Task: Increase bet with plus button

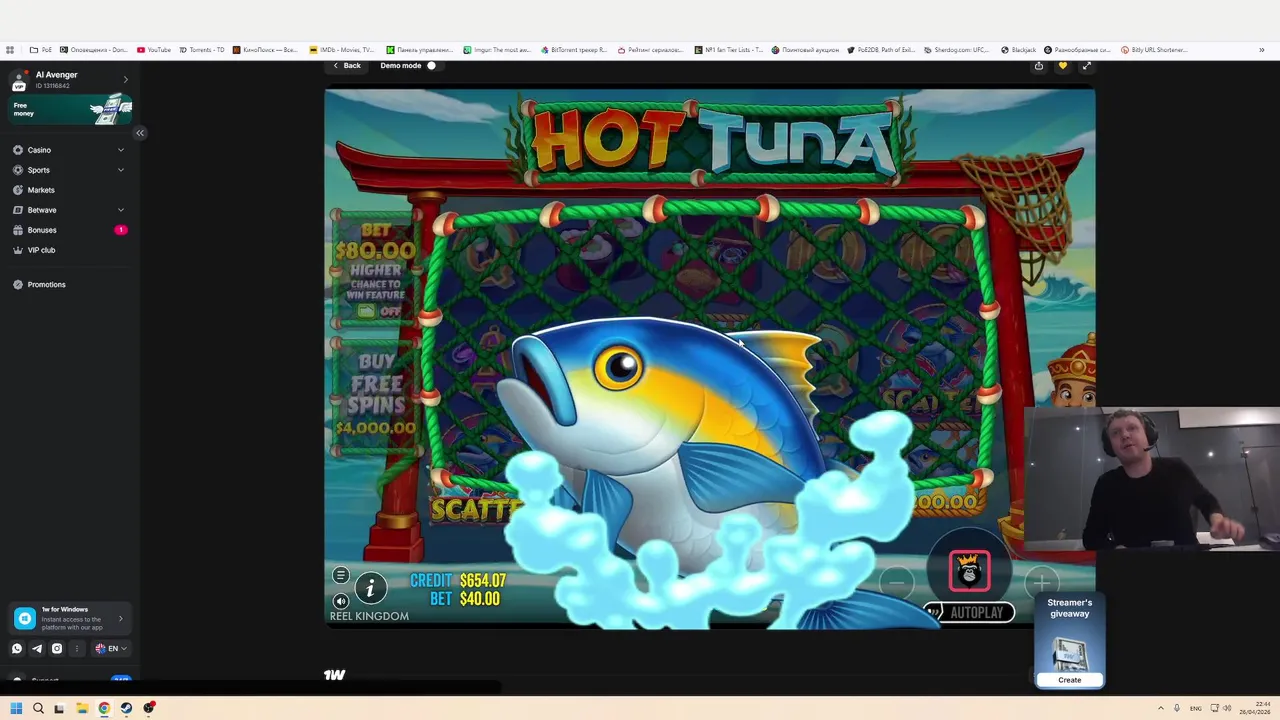Action: [x=1041, y=581]
